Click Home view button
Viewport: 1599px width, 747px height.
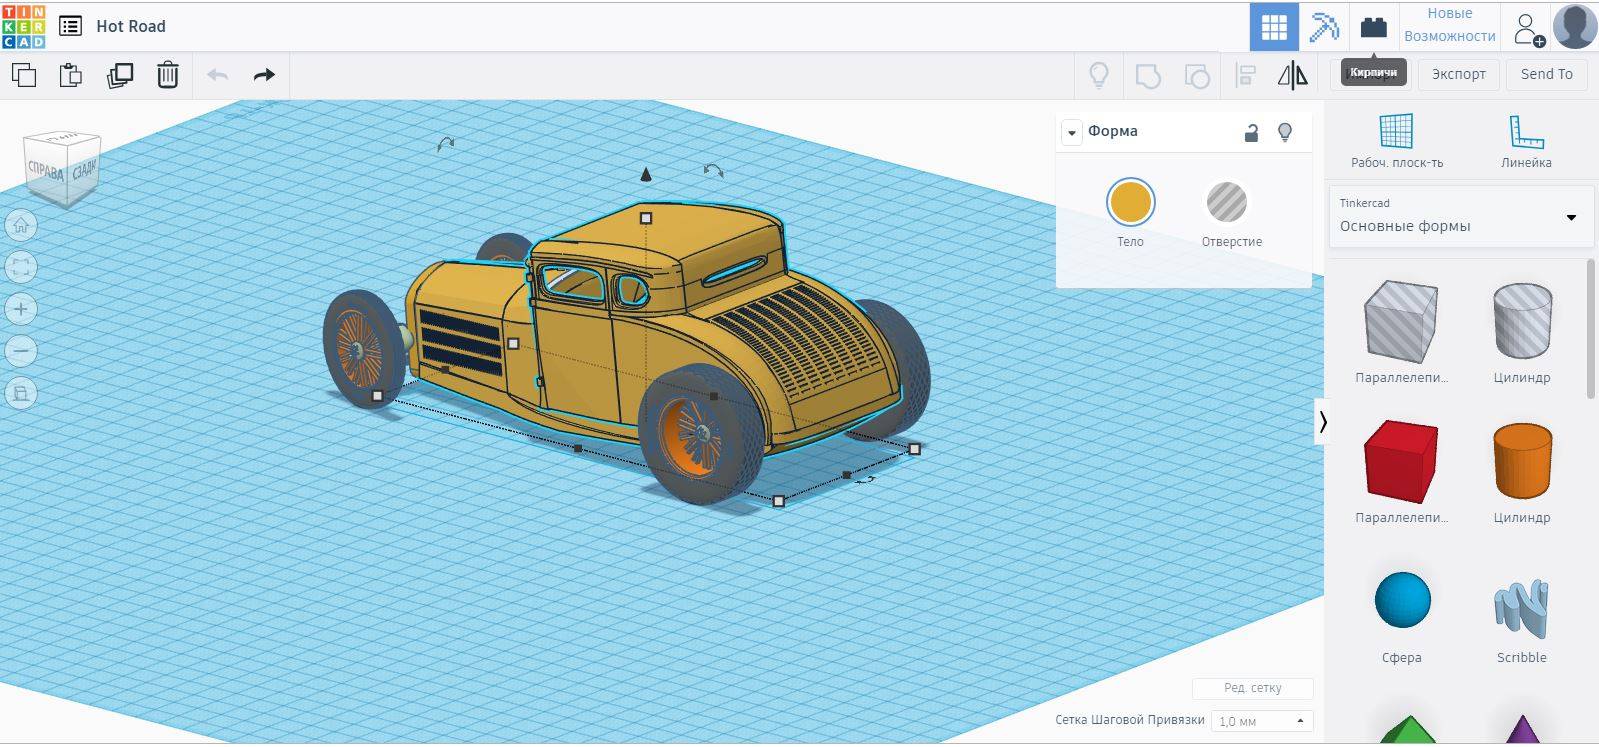[x=21, y=225]
